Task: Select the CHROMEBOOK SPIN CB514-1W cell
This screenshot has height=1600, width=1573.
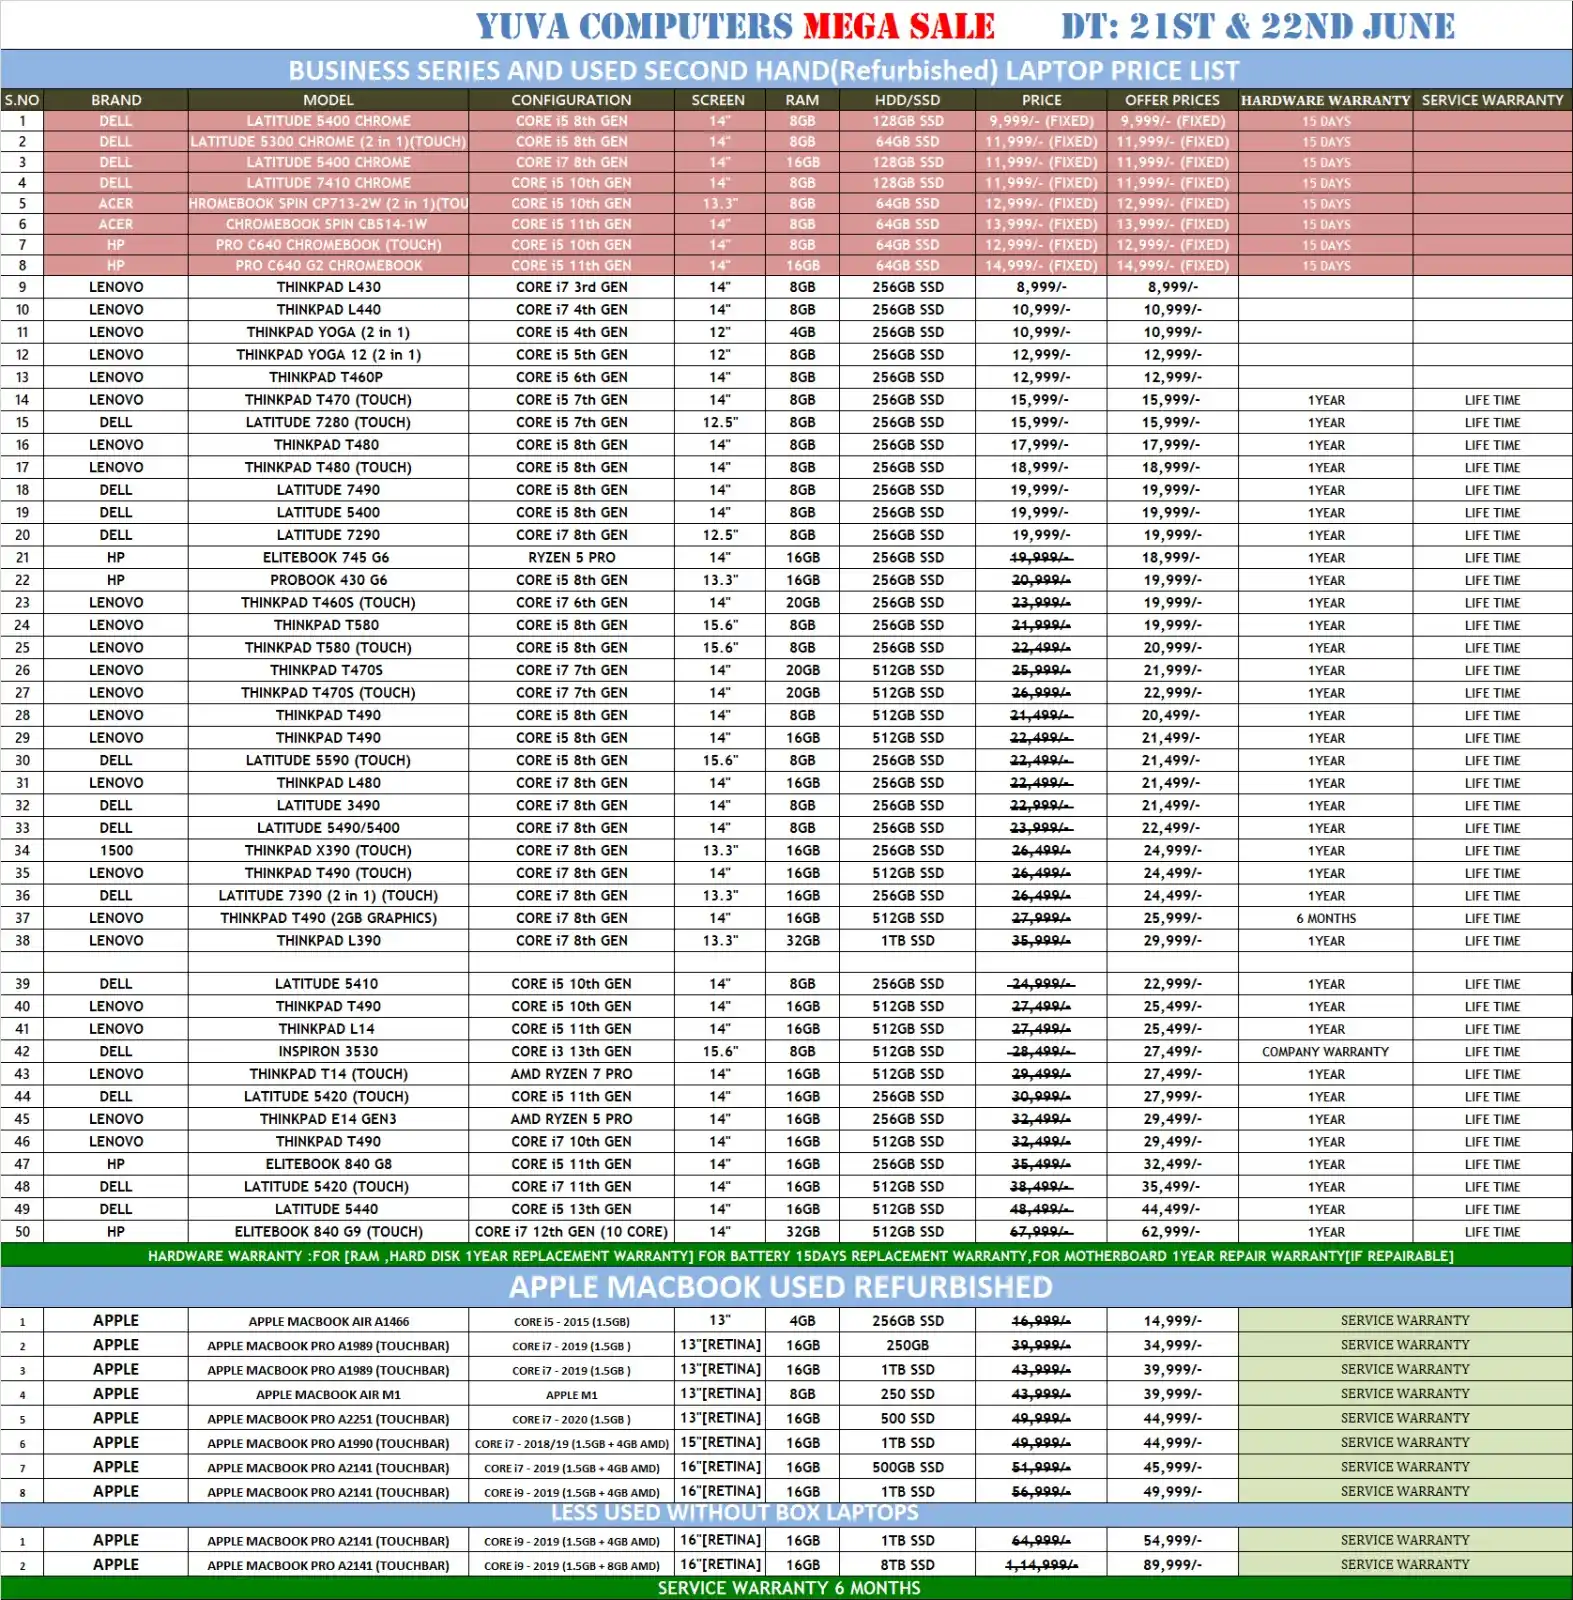Action: pyautogui.click(x=328, y=224)
